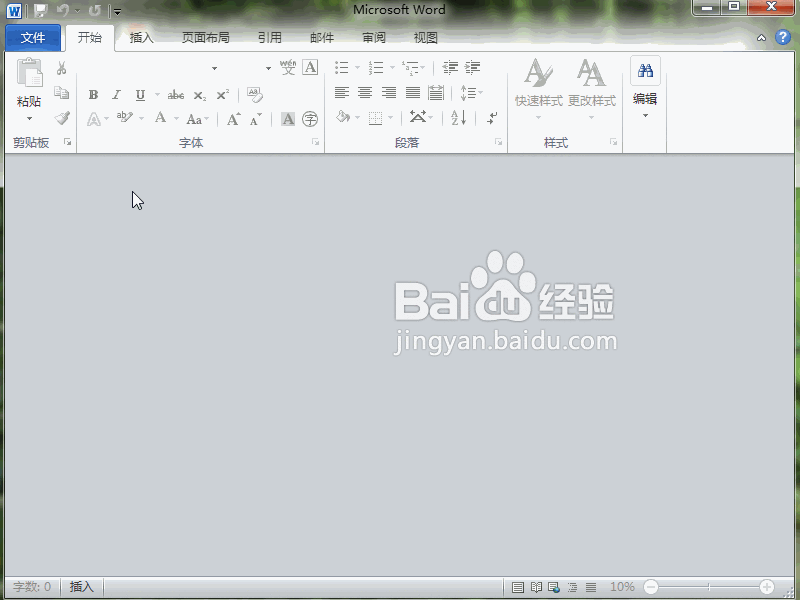Click the line spacing icon
Image resolution: width=800 pixels, height=600 pixels.
pyautogui.click(x=468, y=93)
